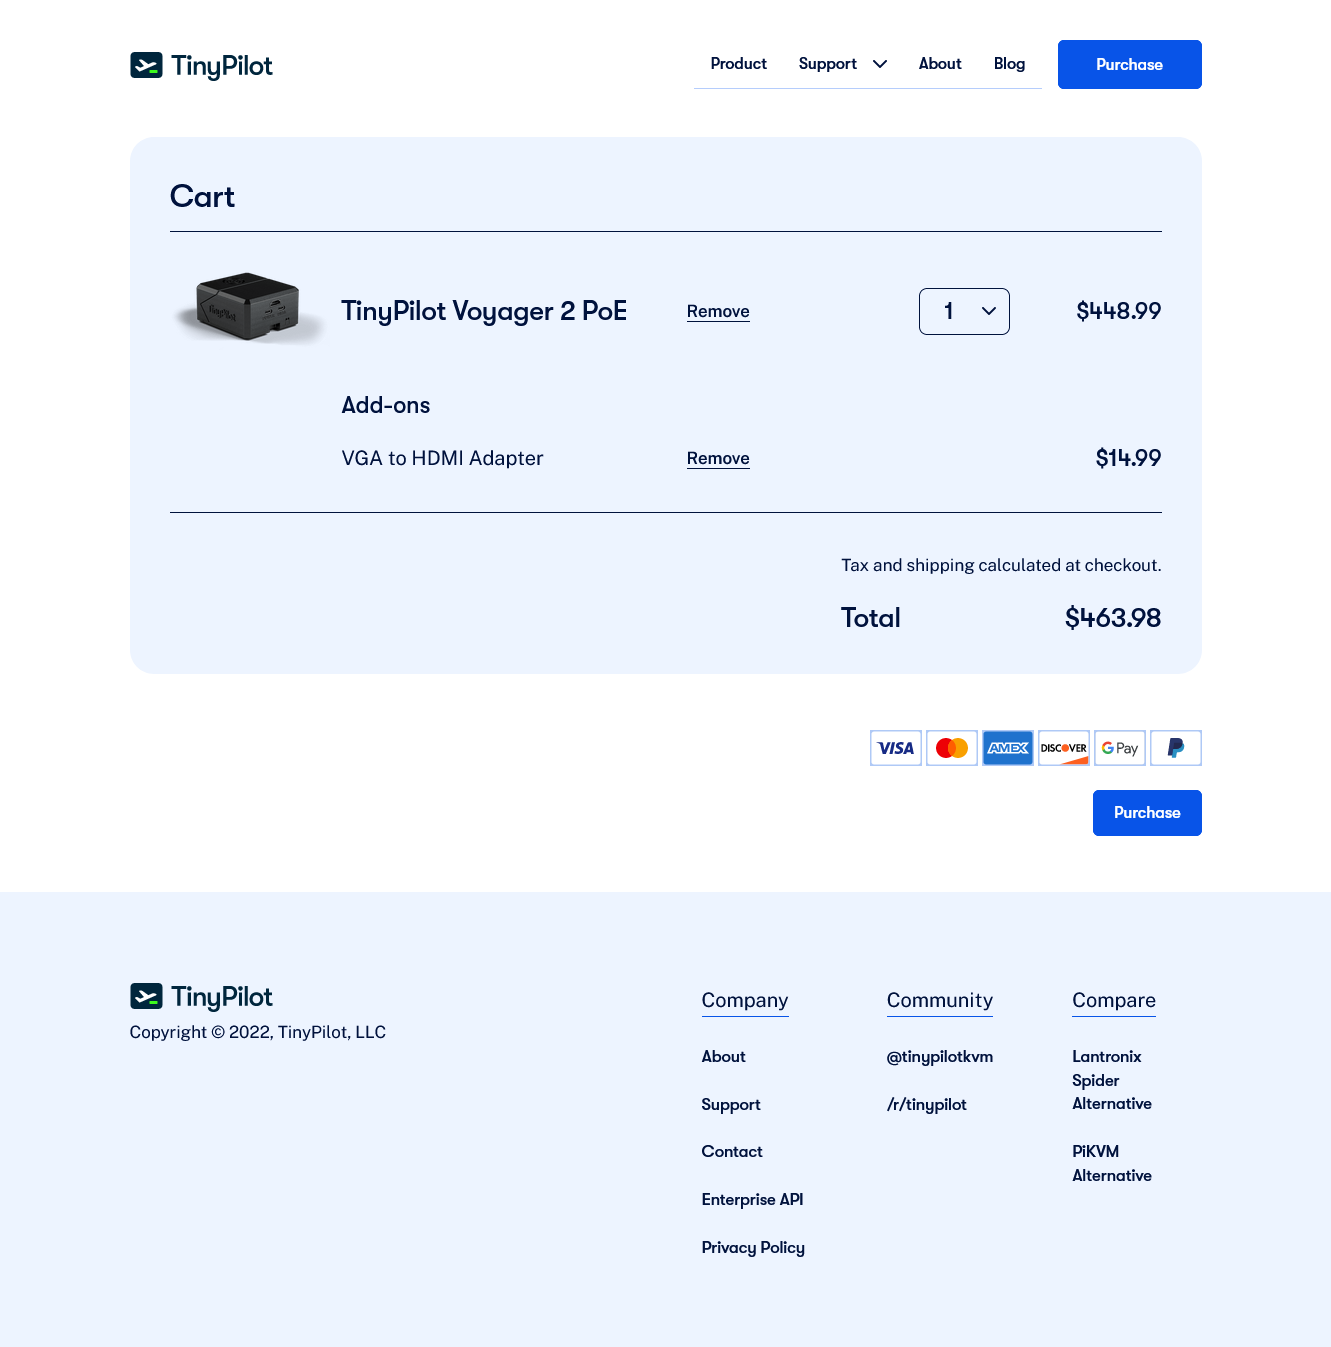Viewport: 1331px width, 1347px height.
Task: Click the VGA to HDMI Adapter add-on name
Action: point(442,458)
